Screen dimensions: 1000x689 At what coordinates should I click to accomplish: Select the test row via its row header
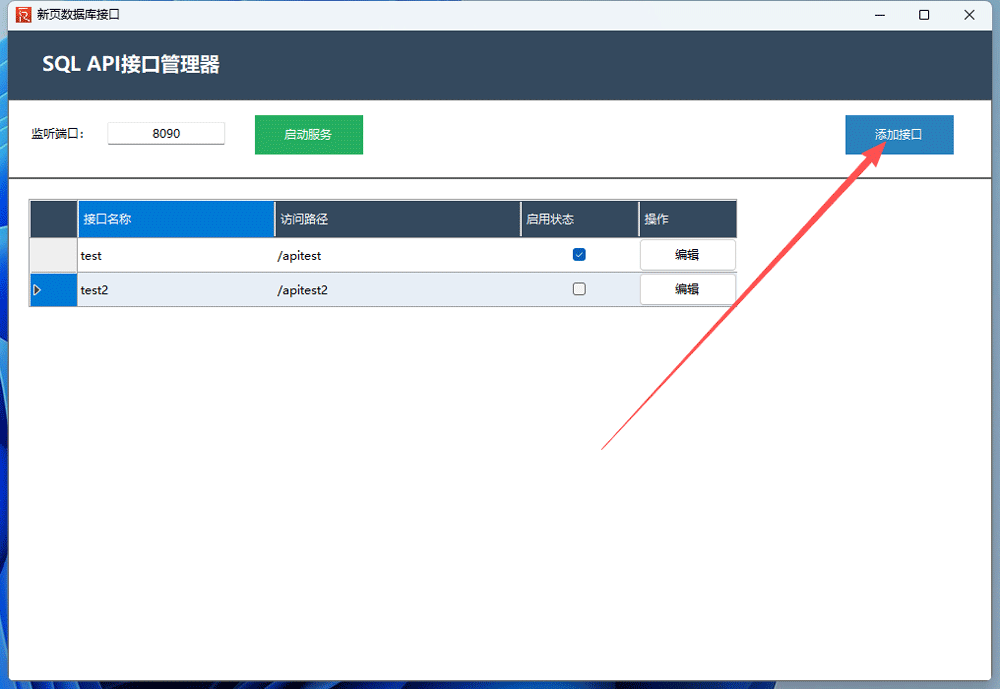(54, 255)
